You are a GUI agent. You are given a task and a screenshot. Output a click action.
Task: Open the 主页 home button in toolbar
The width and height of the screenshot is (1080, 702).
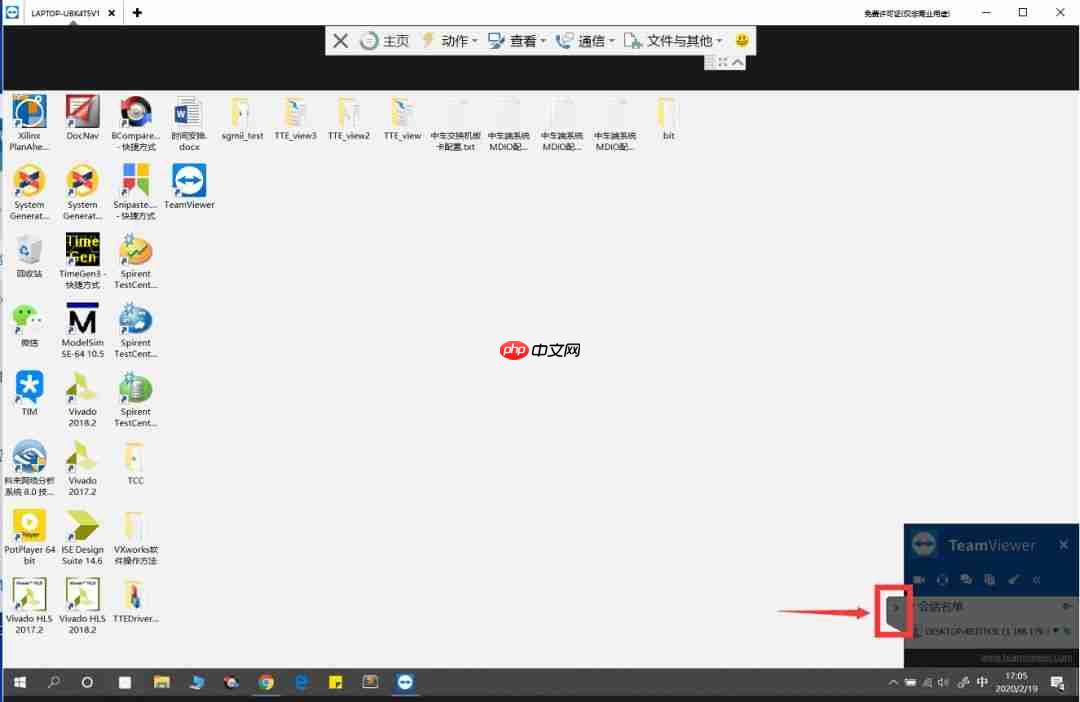[385, 41]
